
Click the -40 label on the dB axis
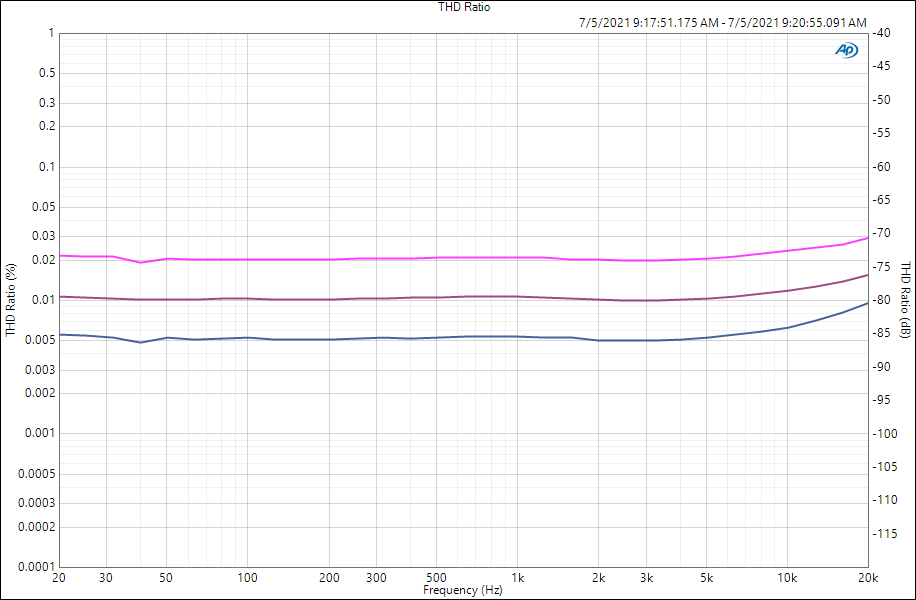[881, 33]
